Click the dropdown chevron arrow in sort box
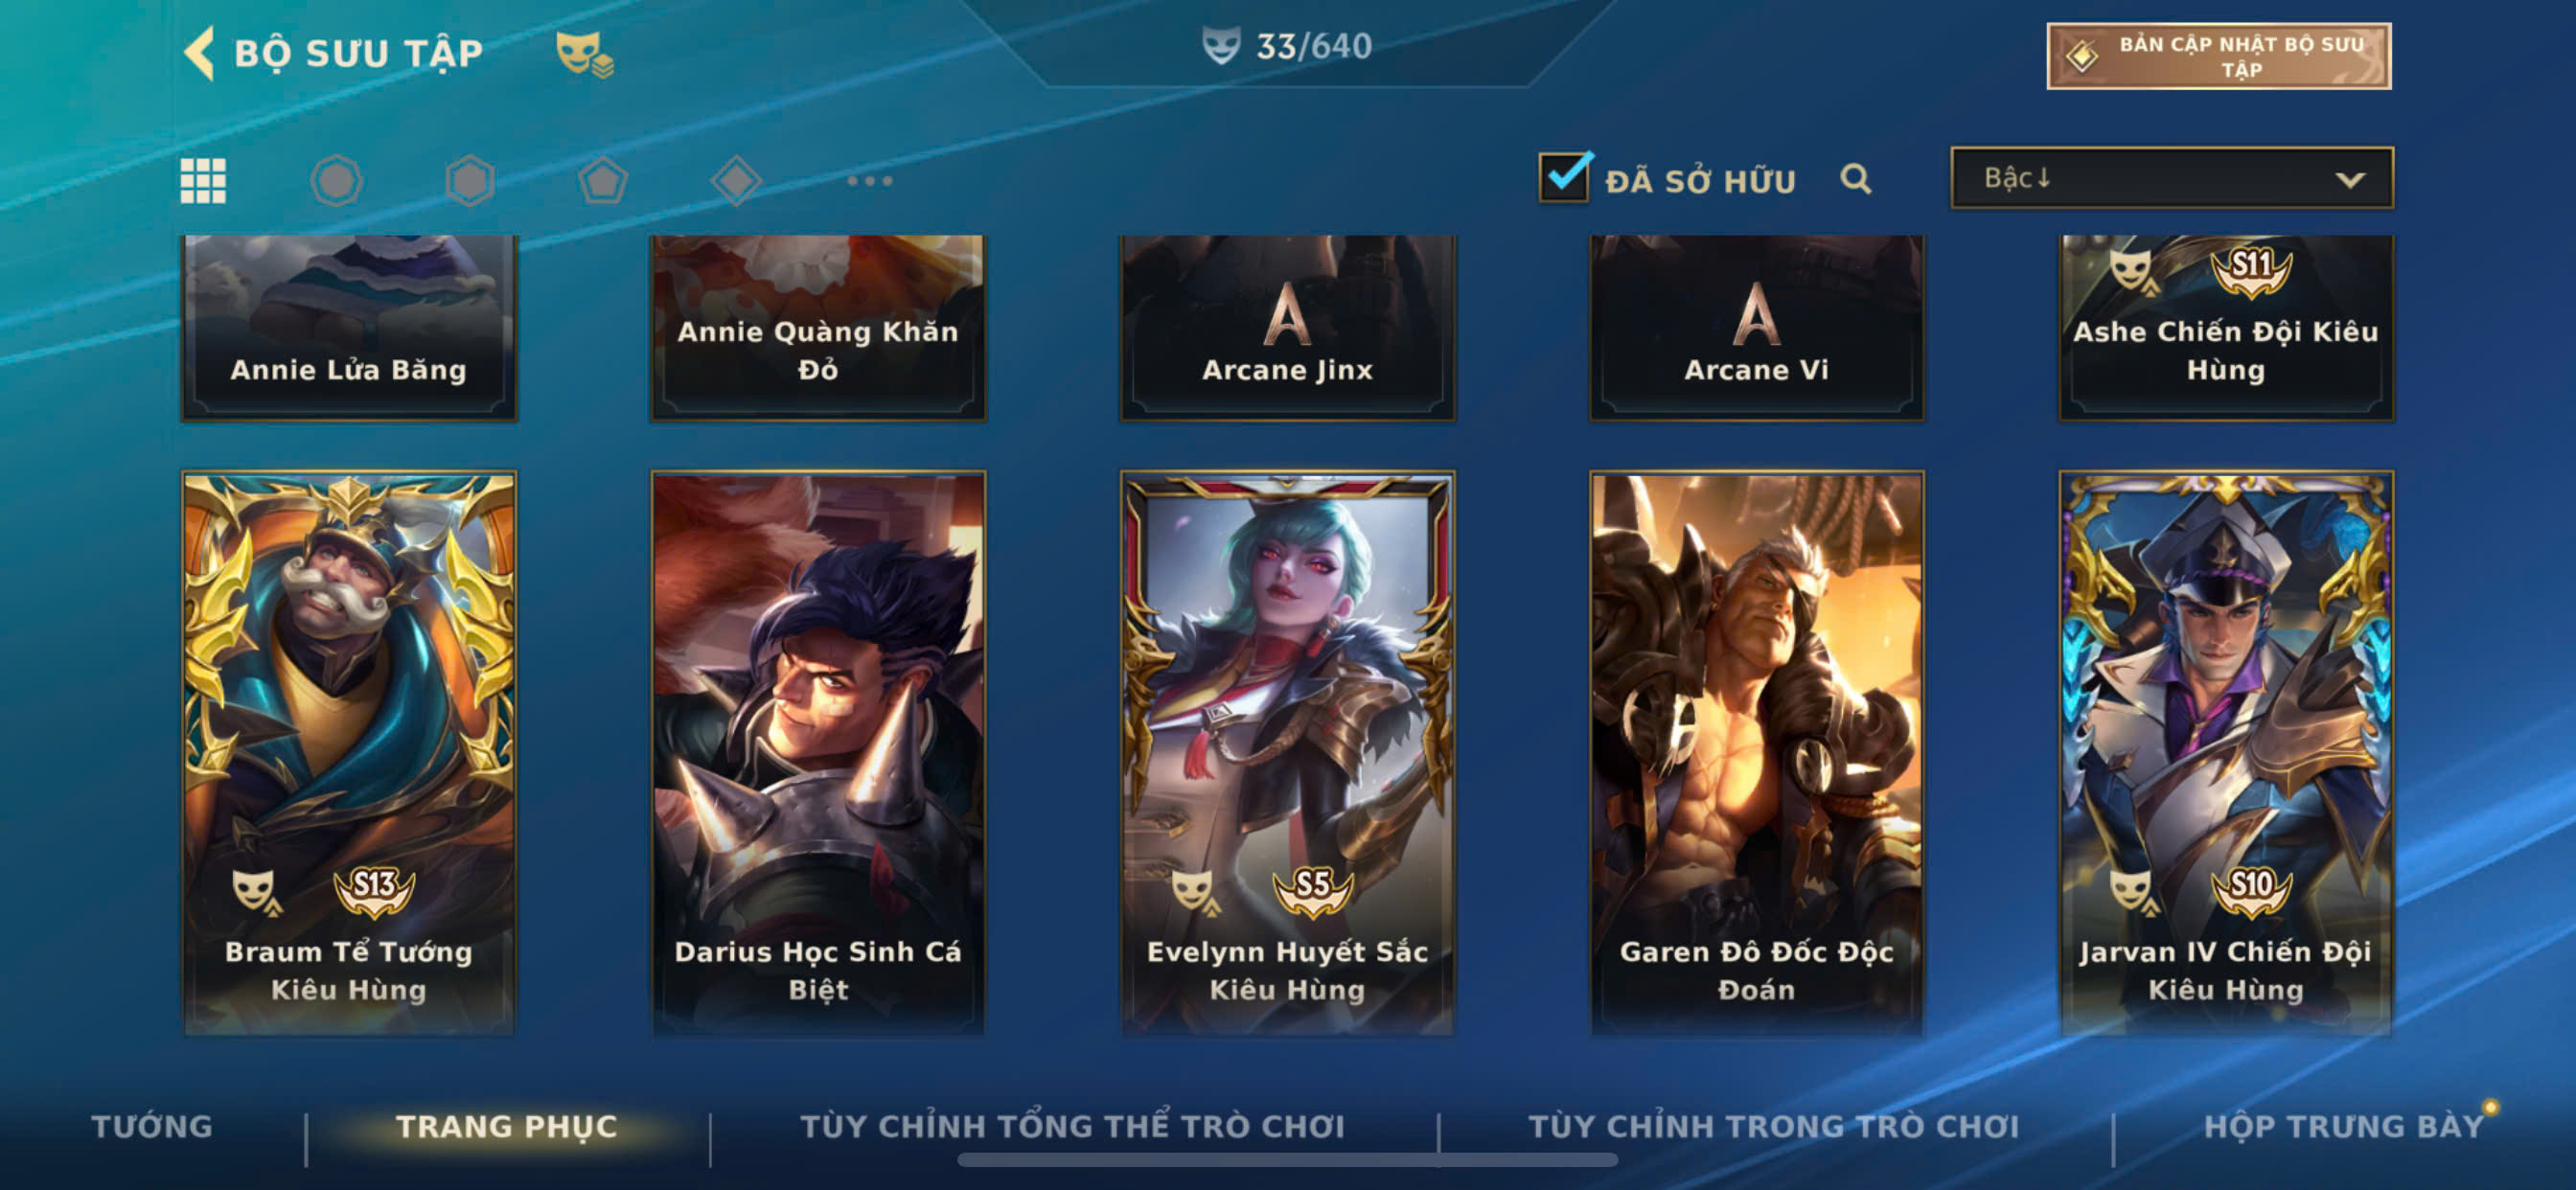The image size is (2576, 1190). click(x=2350, y=180)
